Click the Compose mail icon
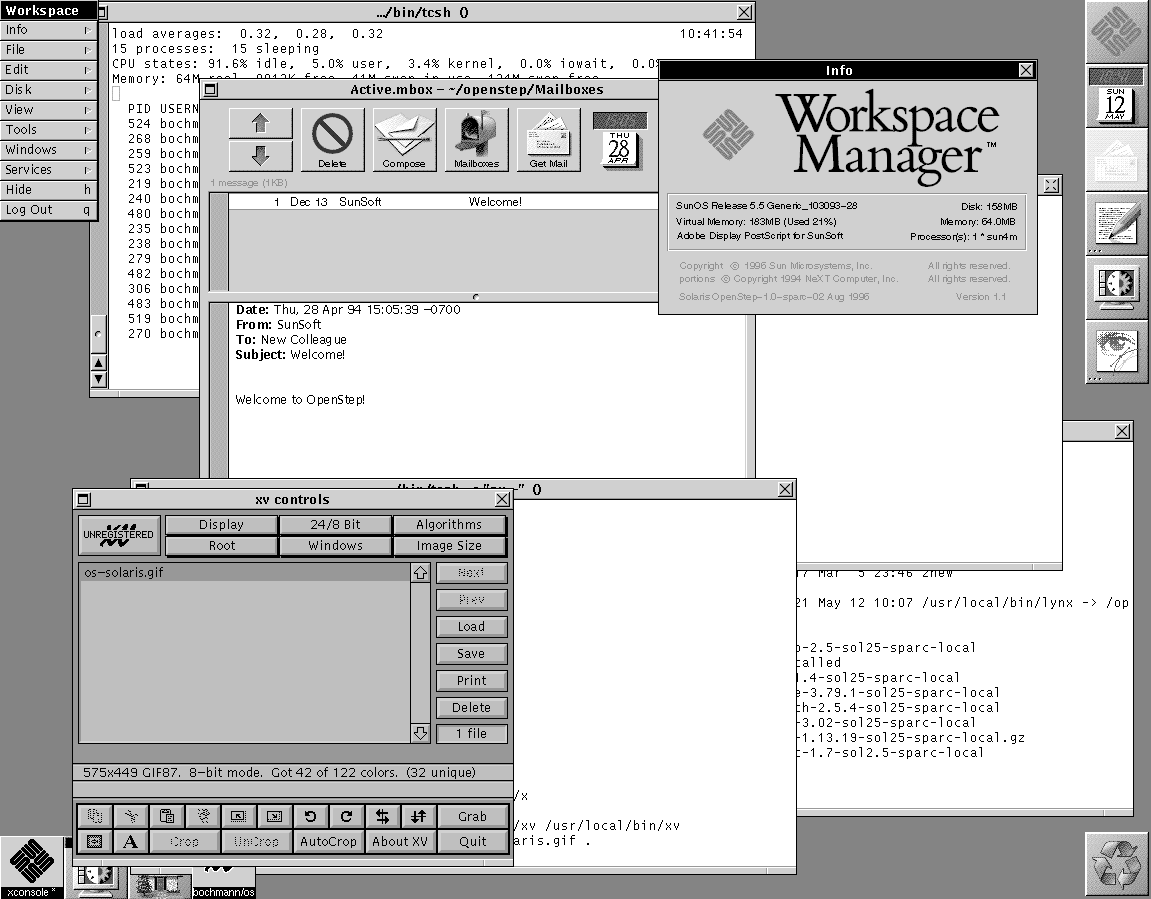 (404, 139)
